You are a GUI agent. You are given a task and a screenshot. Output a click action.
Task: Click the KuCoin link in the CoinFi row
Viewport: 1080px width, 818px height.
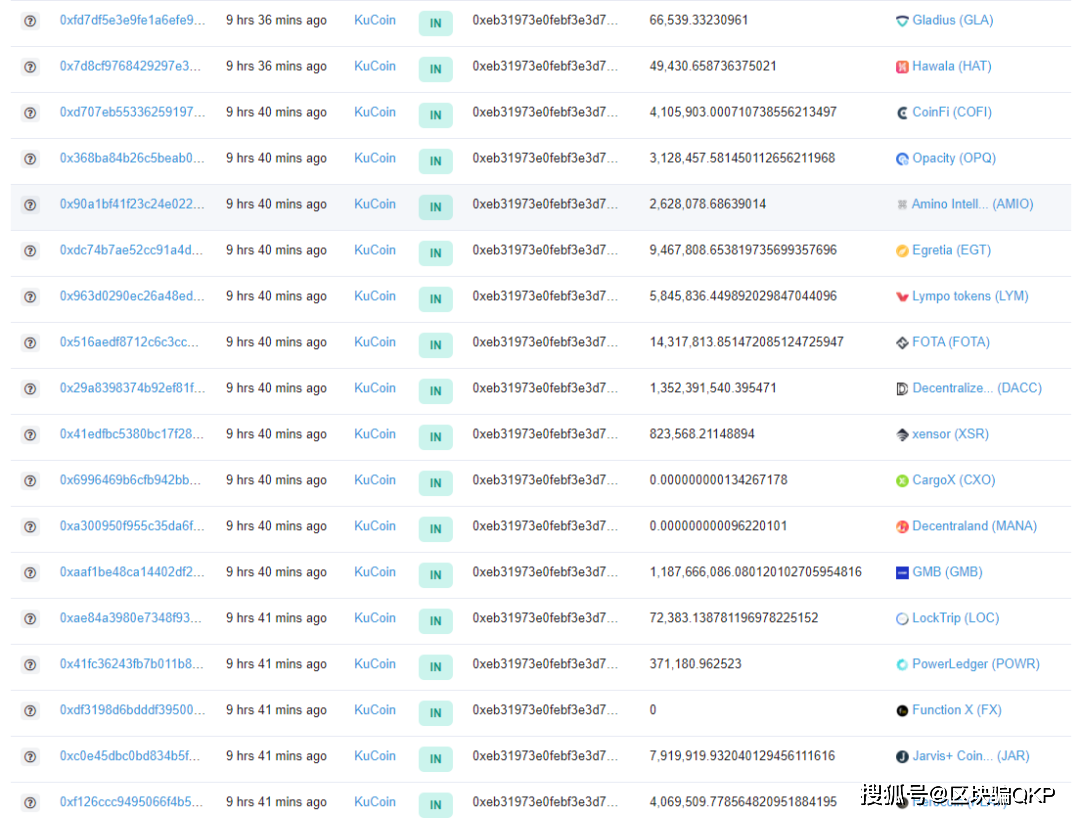pos(375,112)
